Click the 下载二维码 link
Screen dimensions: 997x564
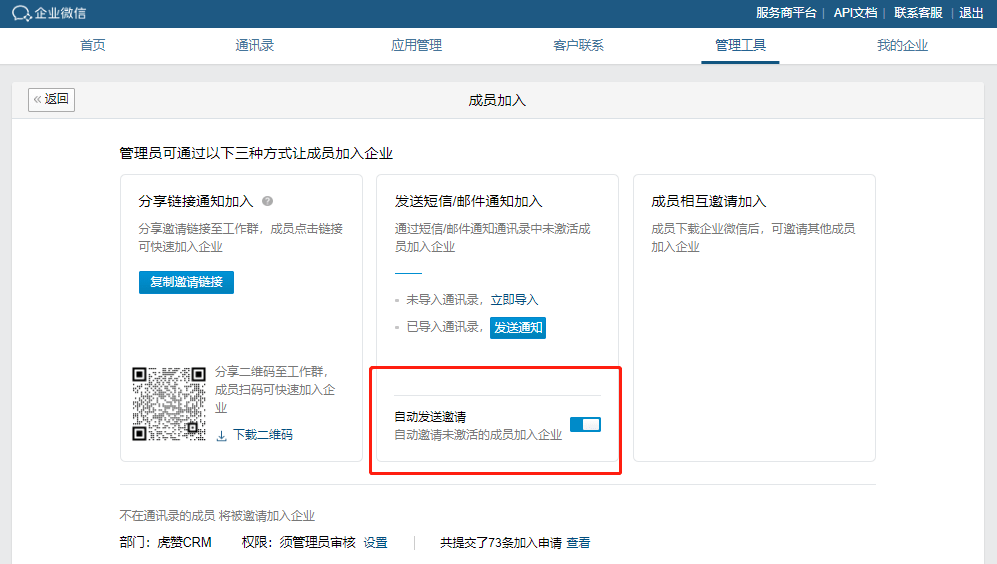click(x=263, y=435)
